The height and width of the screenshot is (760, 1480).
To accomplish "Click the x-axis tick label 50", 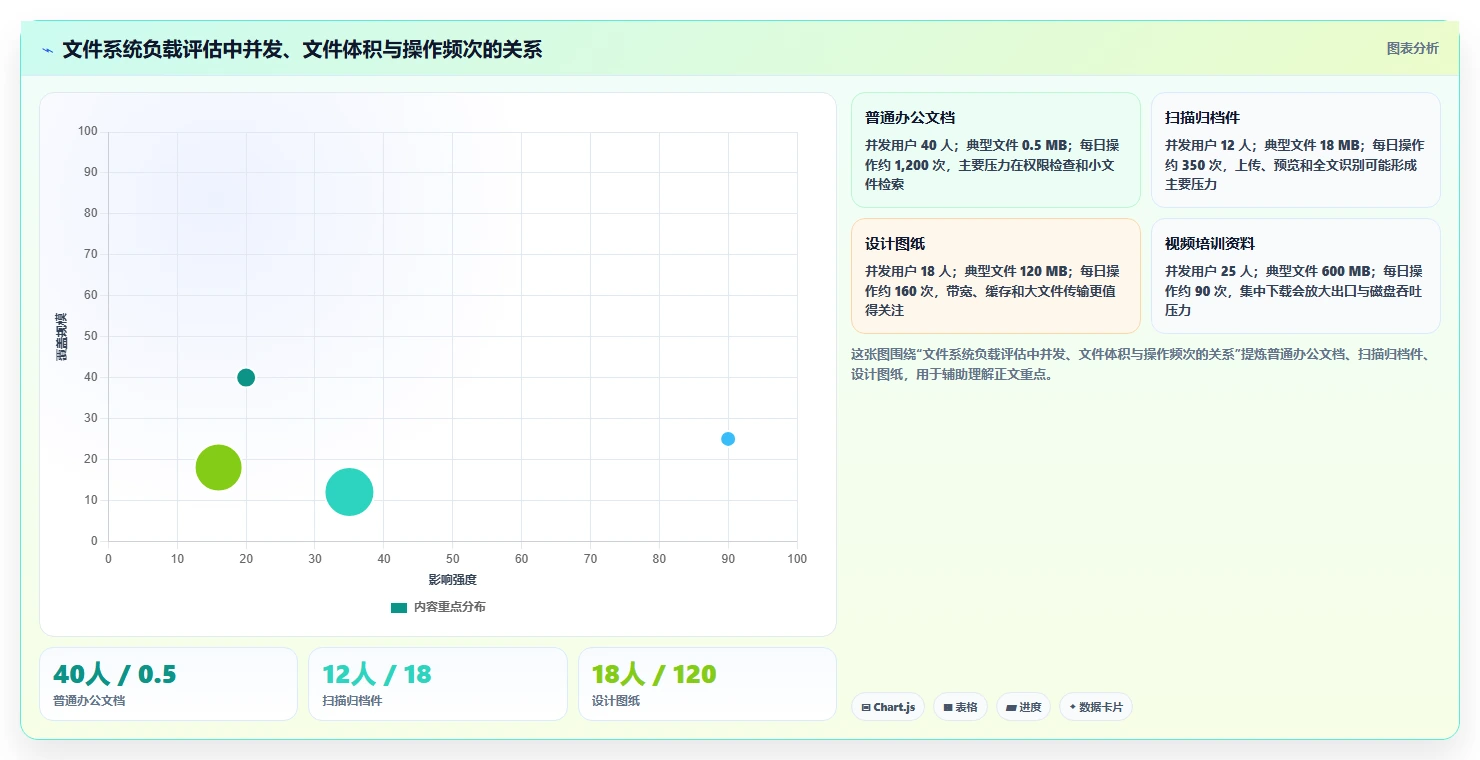I will point(453,559).
